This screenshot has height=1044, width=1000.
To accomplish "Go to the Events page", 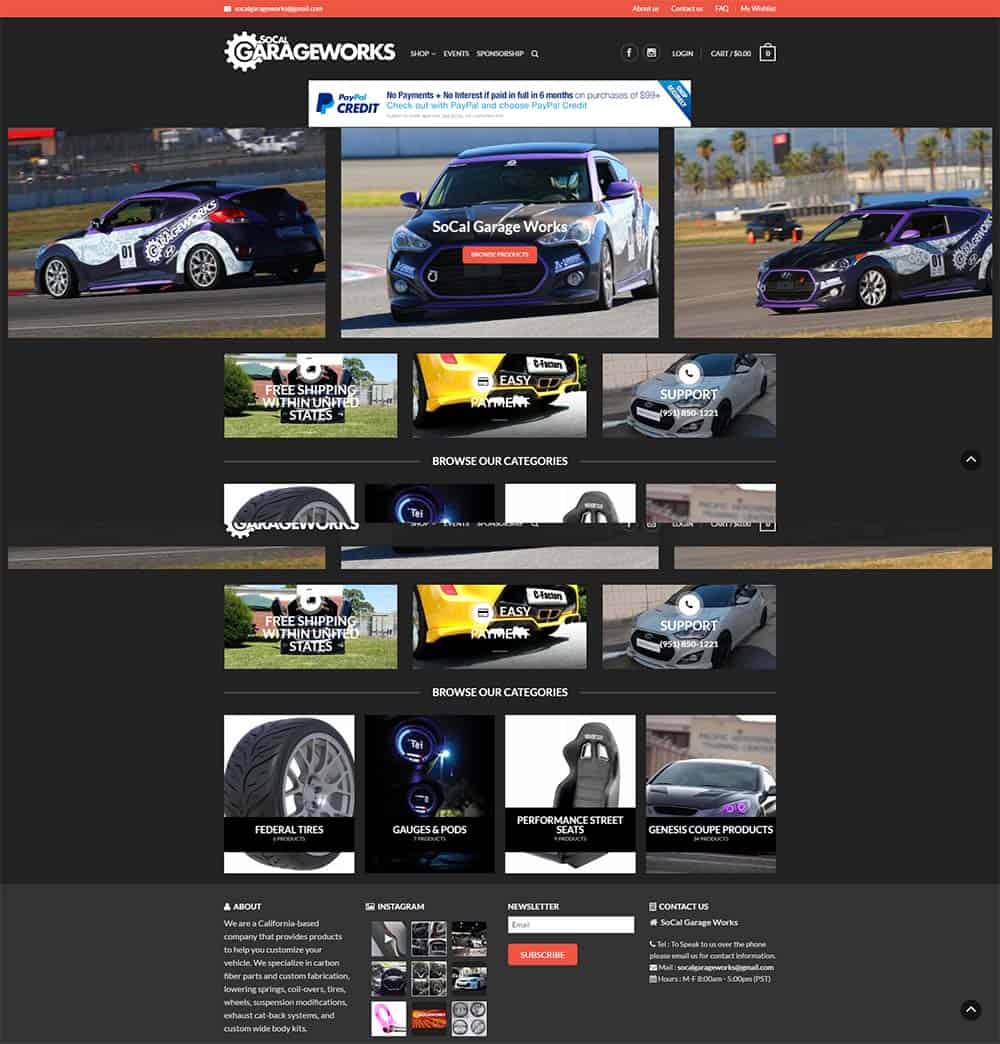I will pyautogui.click(x=456, y=53).
